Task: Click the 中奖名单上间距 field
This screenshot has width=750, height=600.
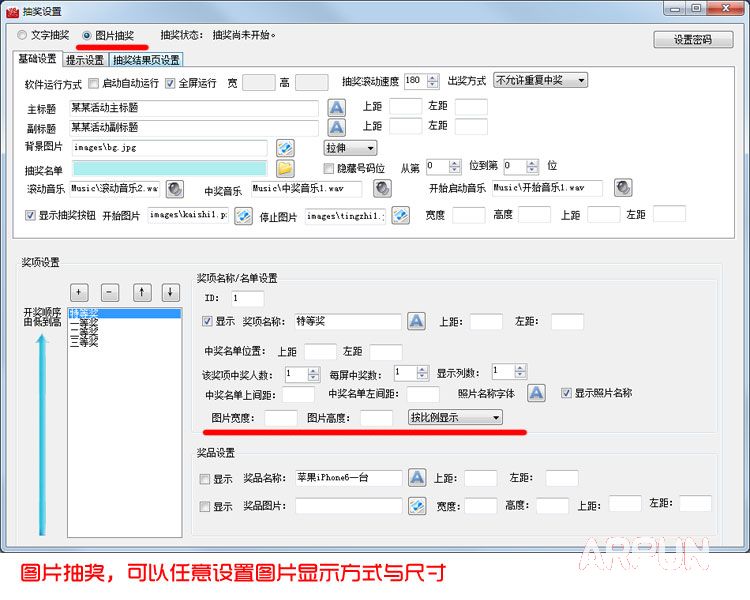Action: tap(298, 394)
